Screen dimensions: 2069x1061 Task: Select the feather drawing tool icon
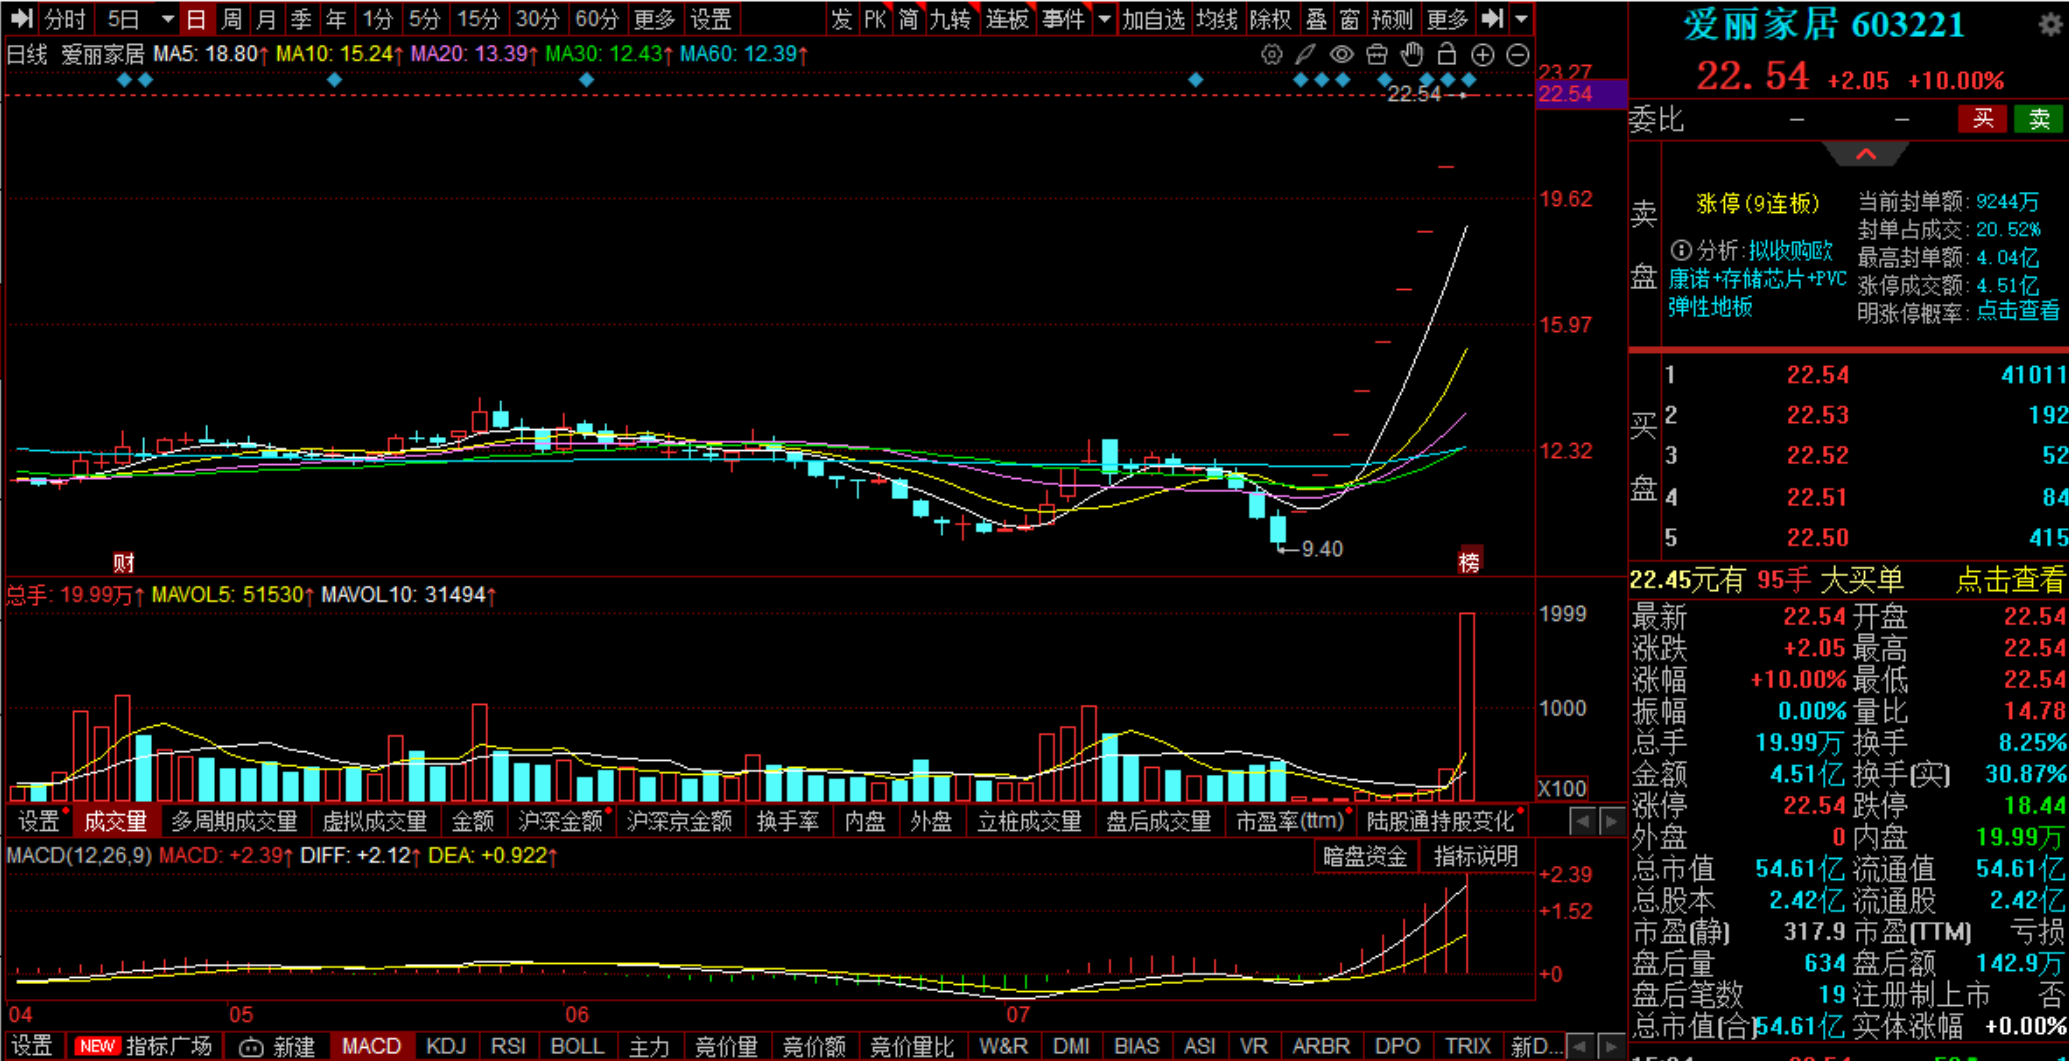[x=1306, y=55]
